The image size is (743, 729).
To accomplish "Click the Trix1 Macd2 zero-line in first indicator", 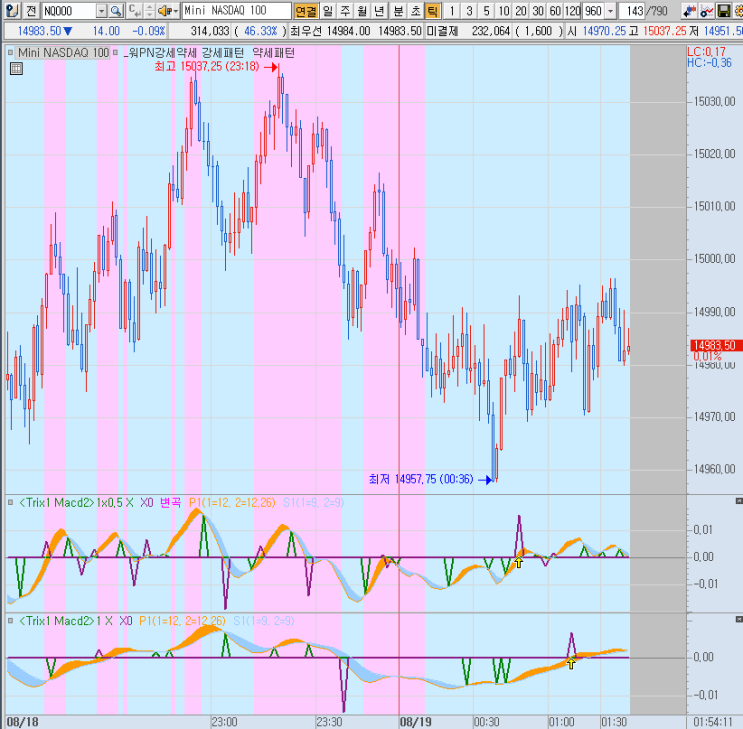I will click(x=300, y=557).
